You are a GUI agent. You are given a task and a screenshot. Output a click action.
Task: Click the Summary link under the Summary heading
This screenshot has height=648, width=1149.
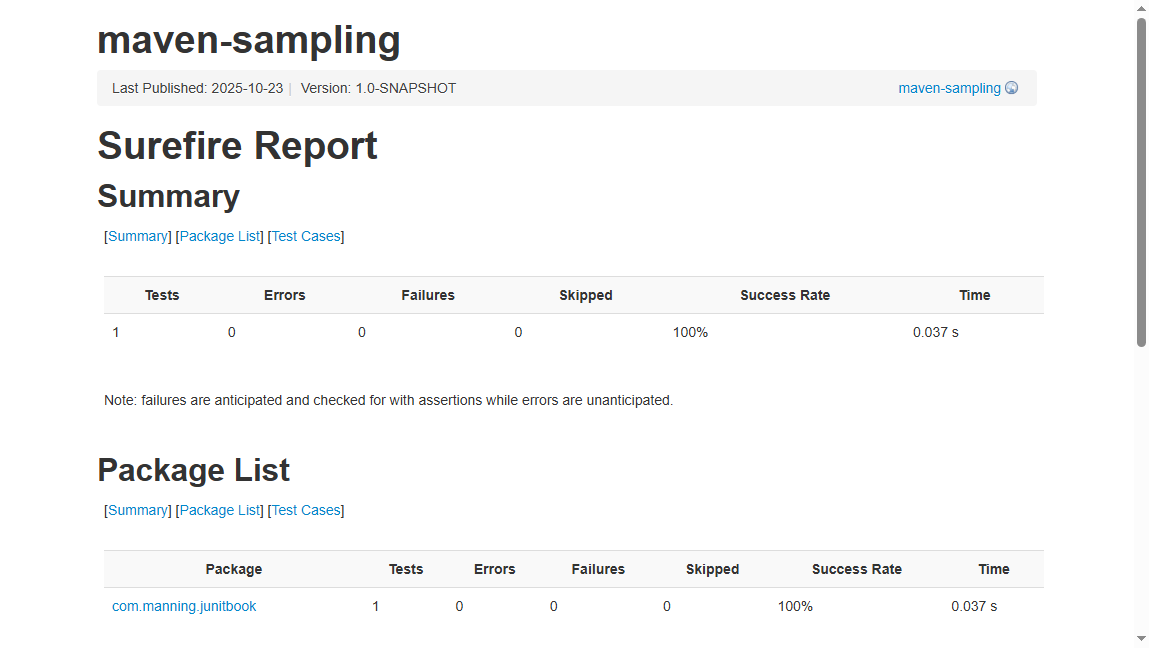click(138, 236)
